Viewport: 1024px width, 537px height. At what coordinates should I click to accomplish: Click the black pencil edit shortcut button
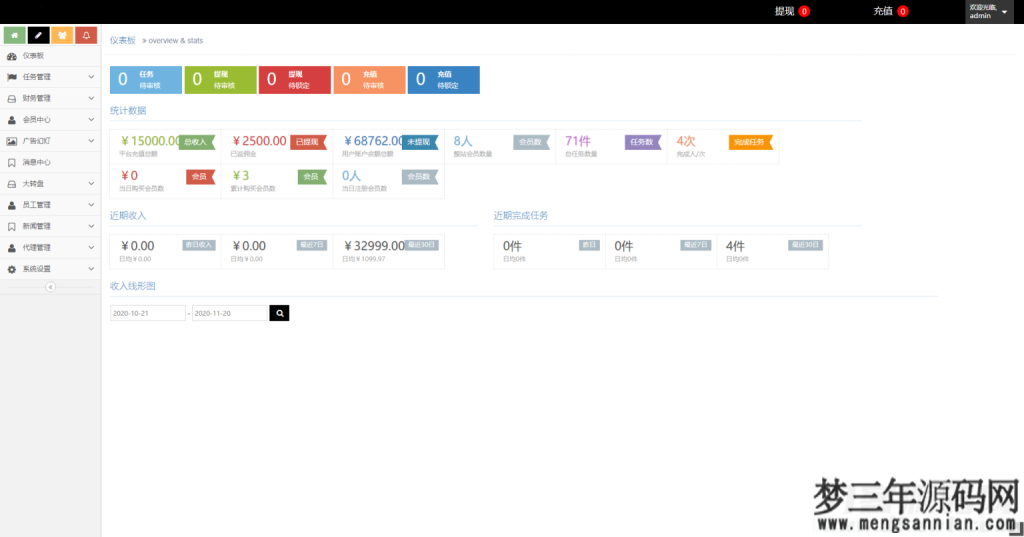[39, 35]
